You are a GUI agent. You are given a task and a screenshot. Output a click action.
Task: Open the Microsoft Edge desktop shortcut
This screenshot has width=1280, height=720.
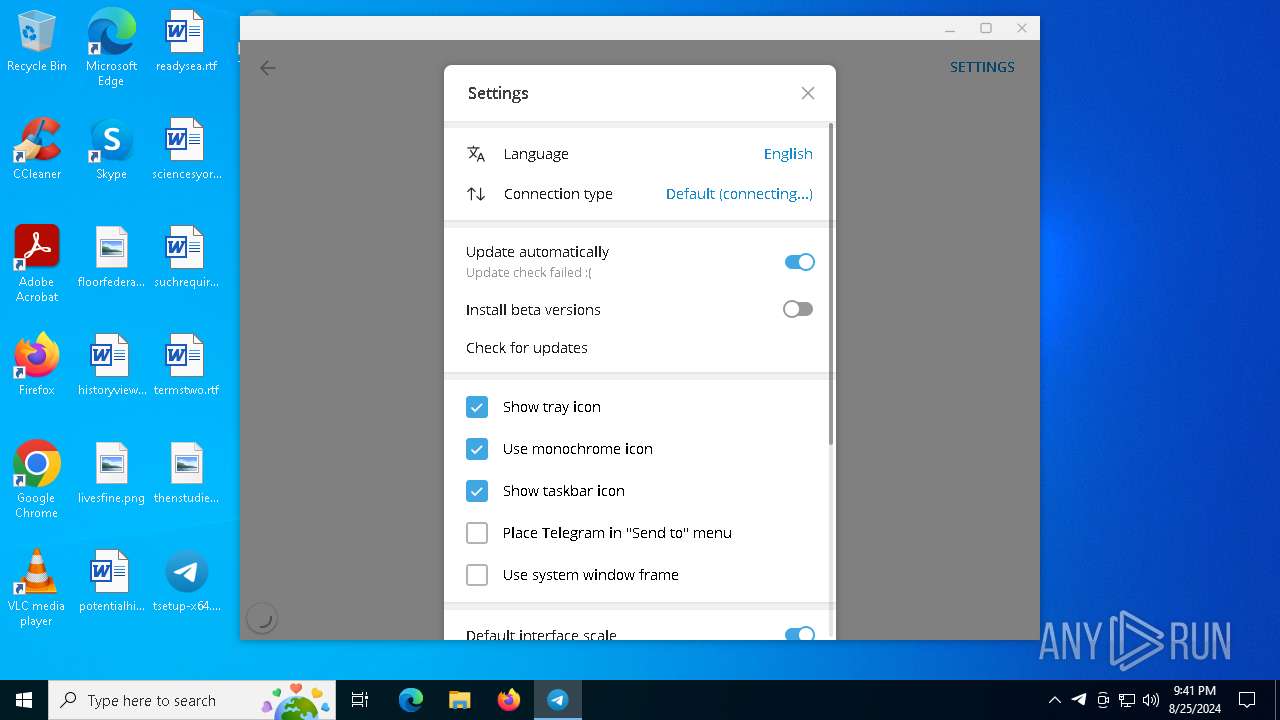111,48
